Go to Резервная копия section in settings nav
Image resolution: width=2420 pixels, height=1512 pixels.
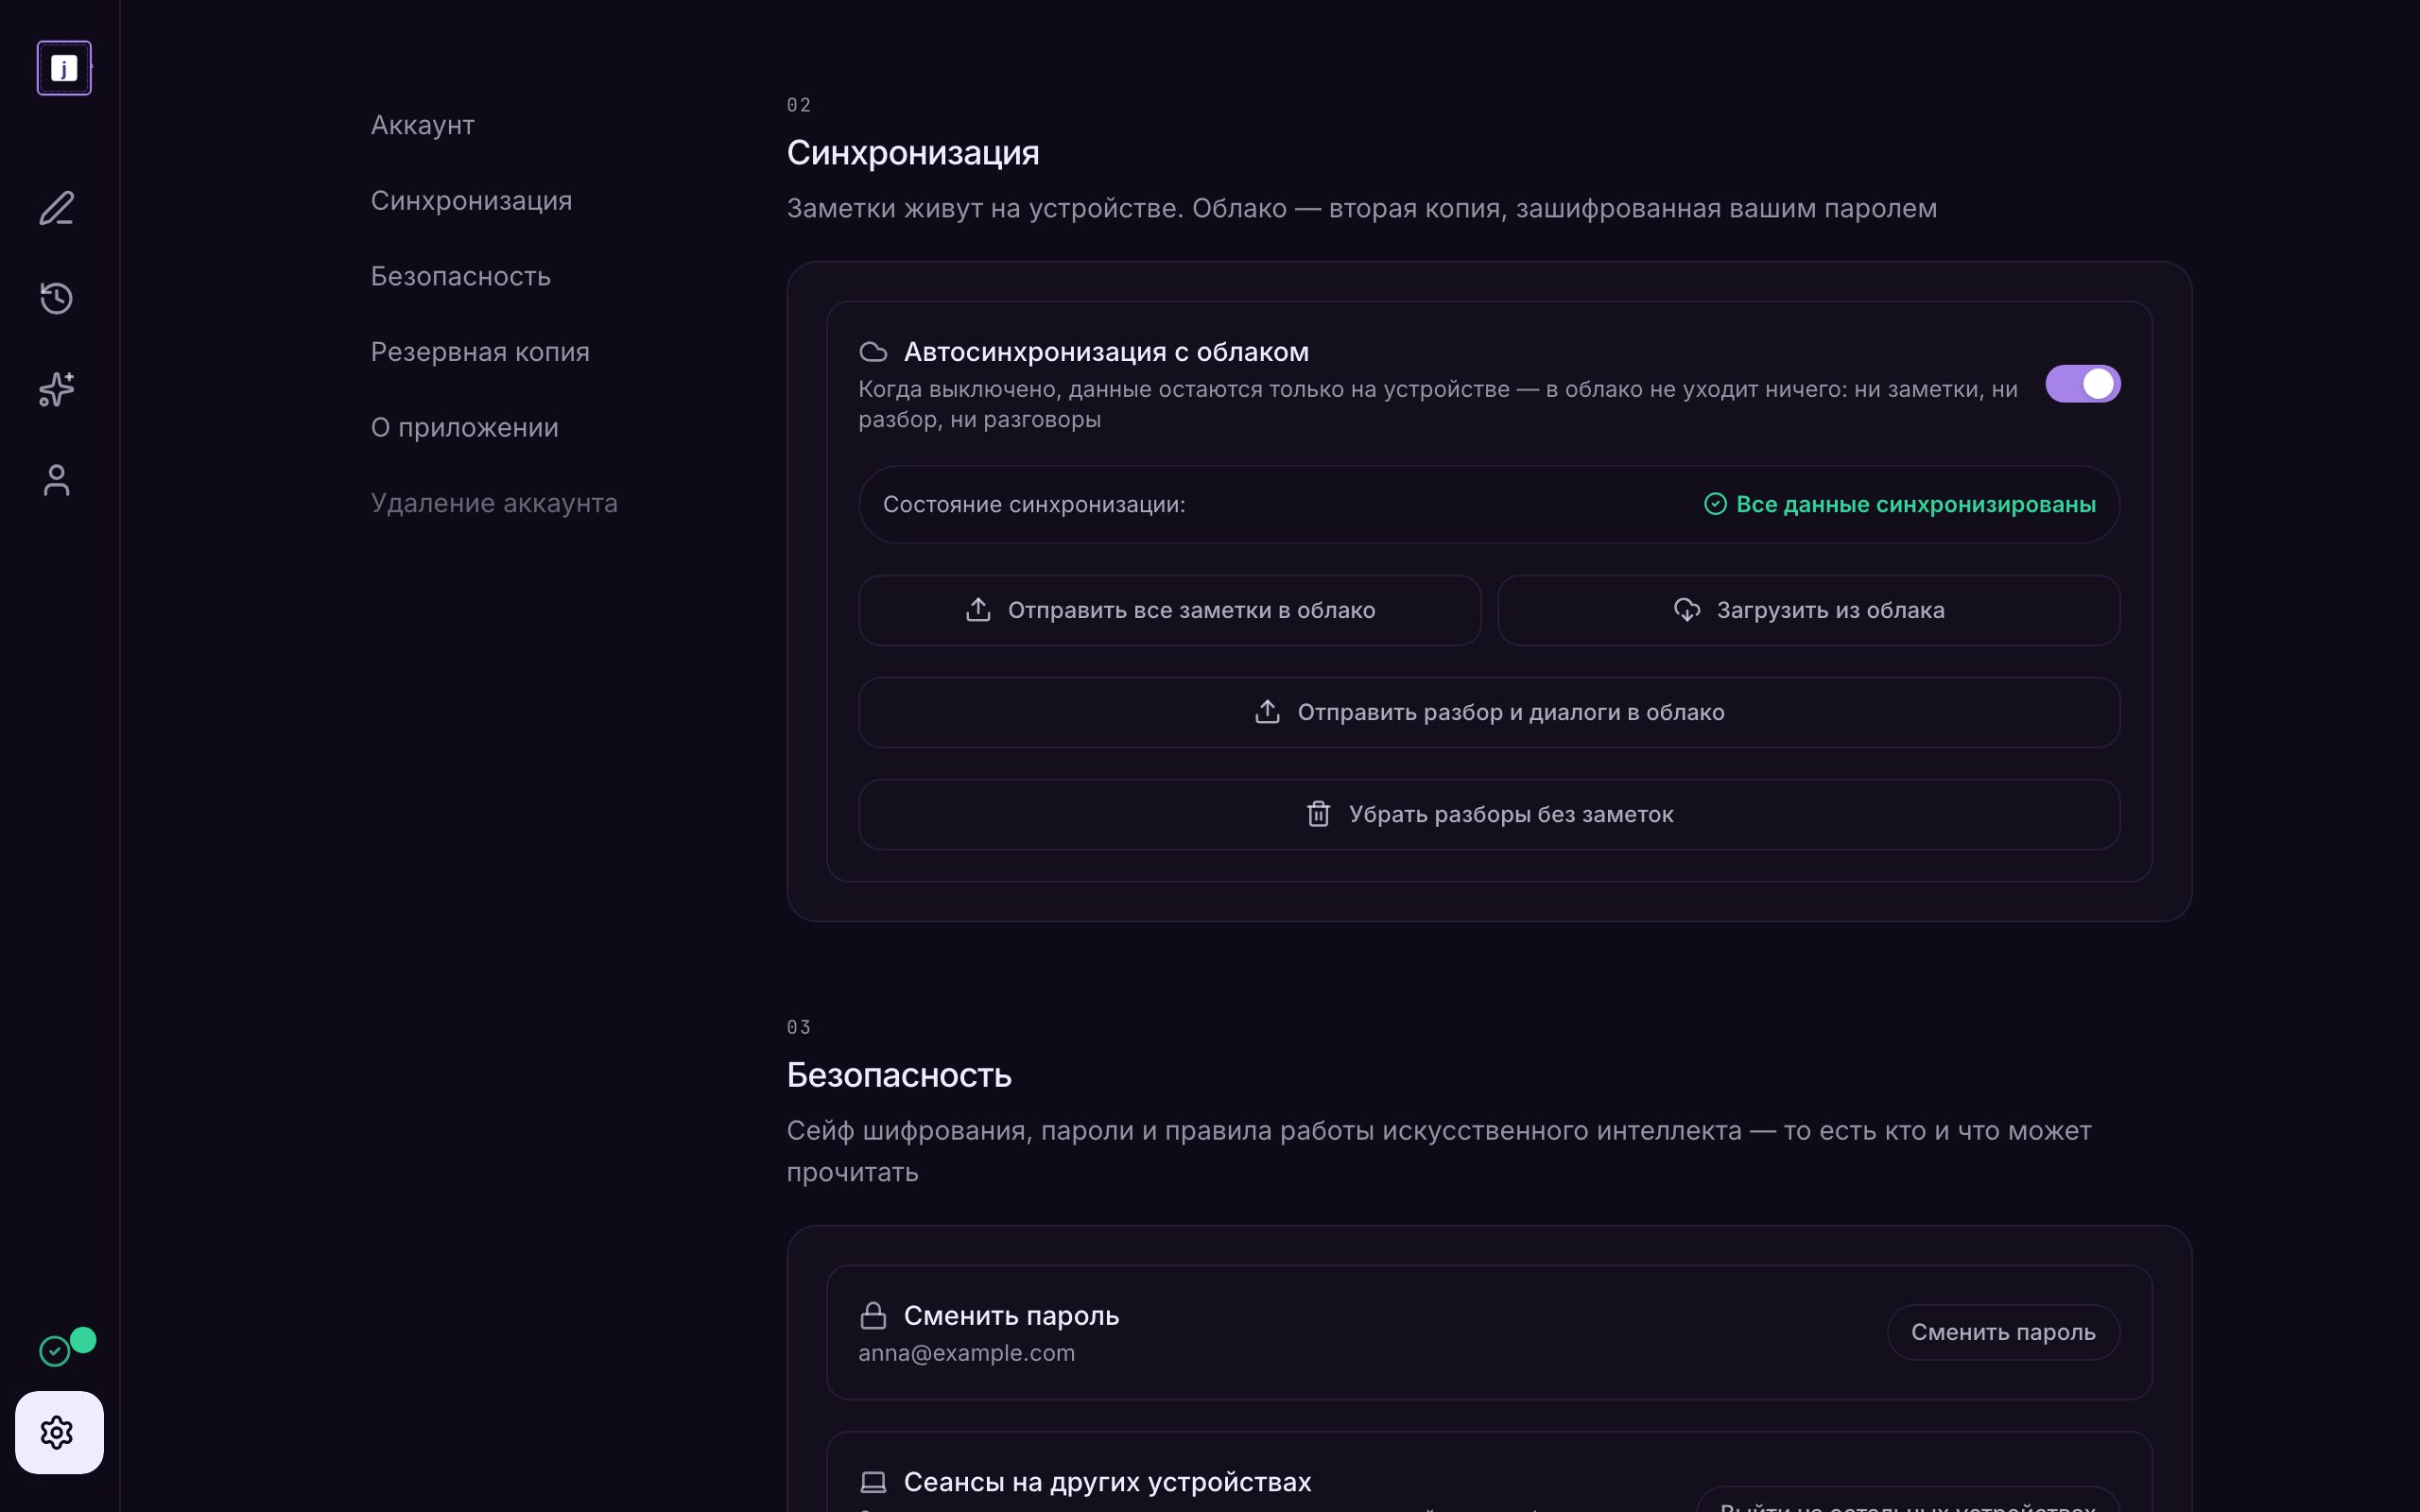coord(480,352)
